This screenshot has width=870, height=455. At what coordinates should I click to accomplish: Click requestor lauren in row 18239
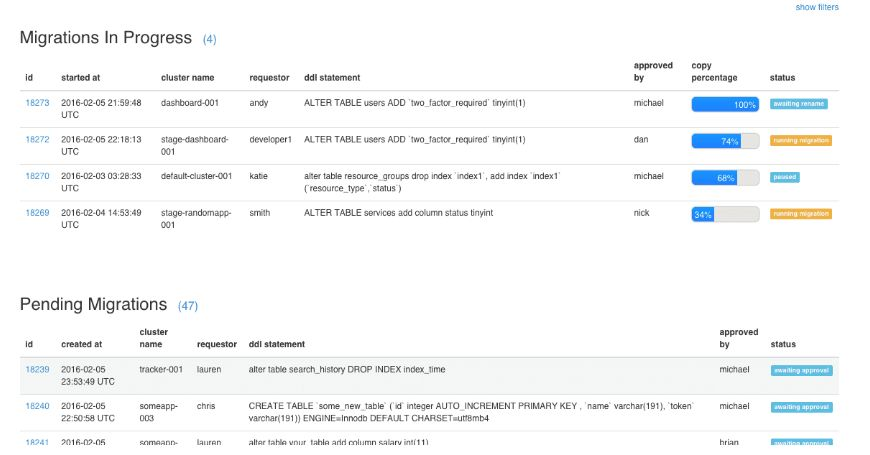click(209, 369)
